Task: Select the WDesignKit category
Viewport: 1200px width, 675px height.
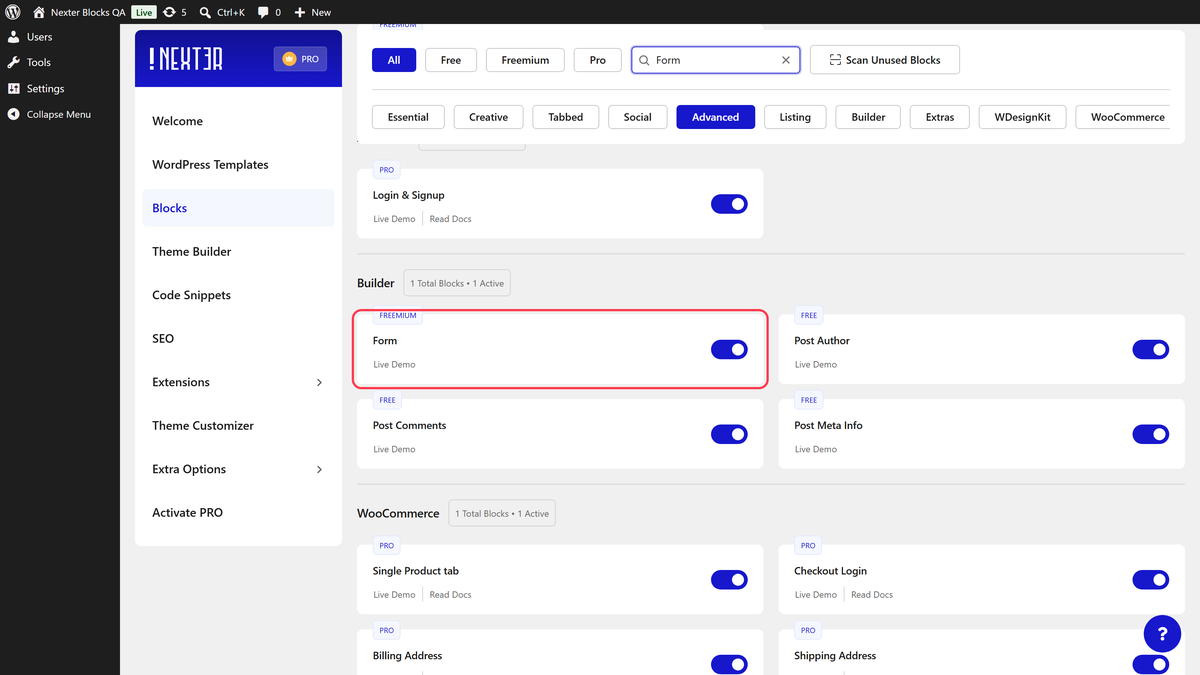Action: click(x=1022, y=117)
